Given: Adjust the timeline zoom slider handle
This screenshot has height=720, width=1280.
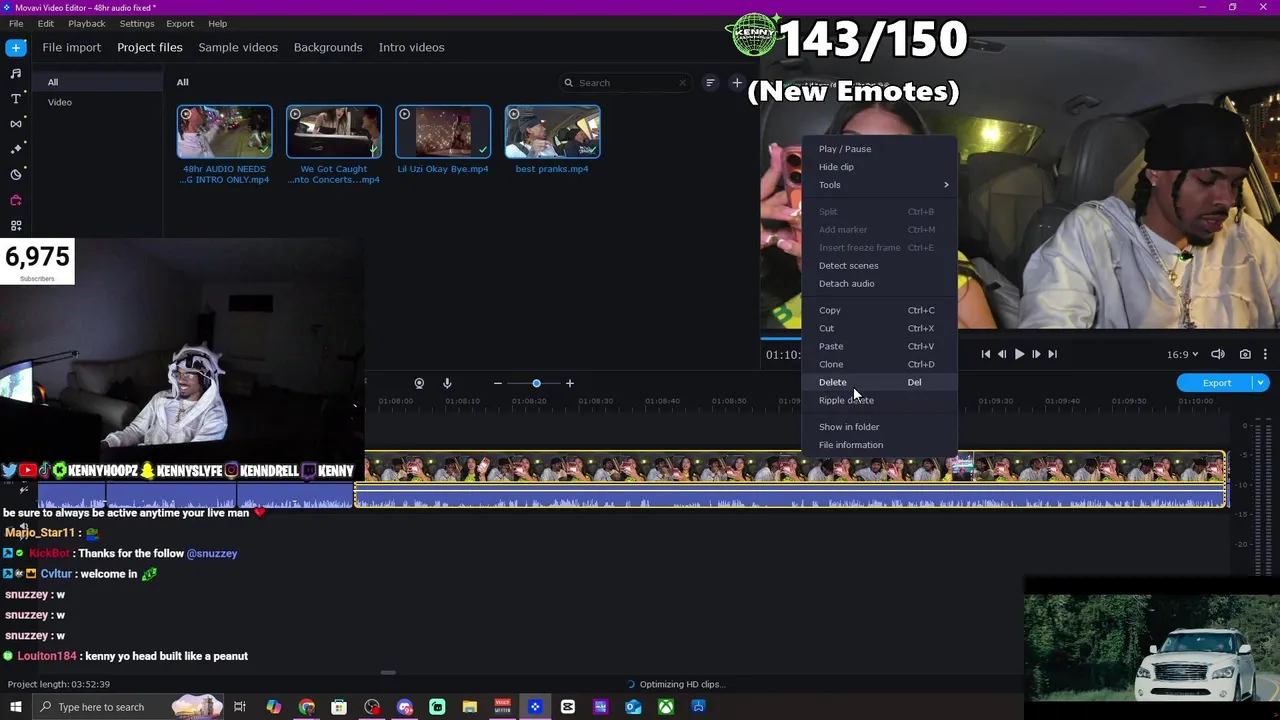Looking at the screenshot, I should (x=536, y=383).
